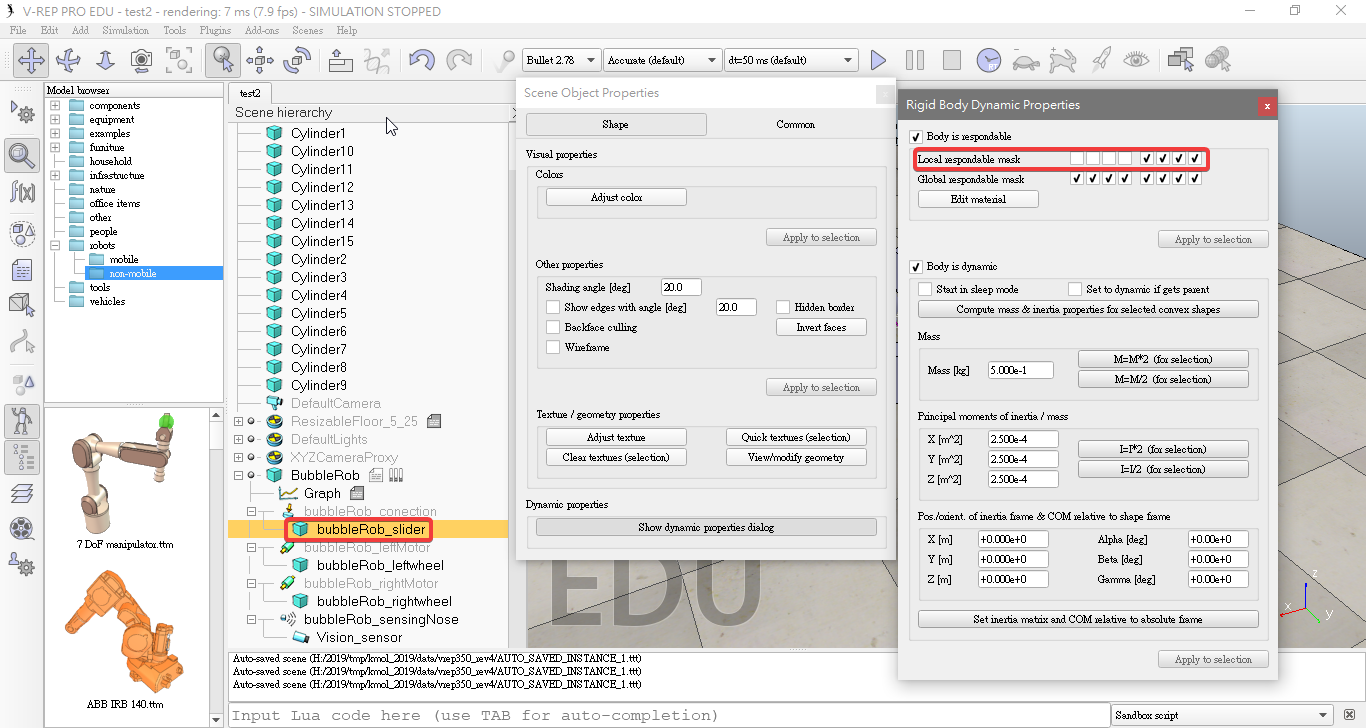Open the Bullet 2.78 physics engine dropdown
This screenshot has width=1366, height=728.
click(561, 60)
